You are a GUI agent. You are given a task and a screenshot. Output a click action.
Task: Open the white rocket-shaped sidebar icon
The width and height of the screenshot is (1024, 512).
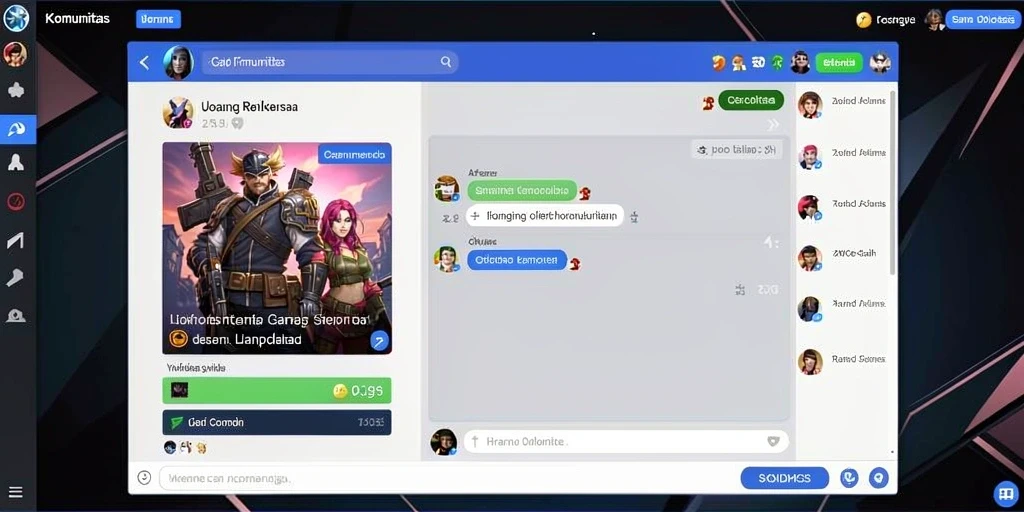pyautogui.click(x=16, y=163)
